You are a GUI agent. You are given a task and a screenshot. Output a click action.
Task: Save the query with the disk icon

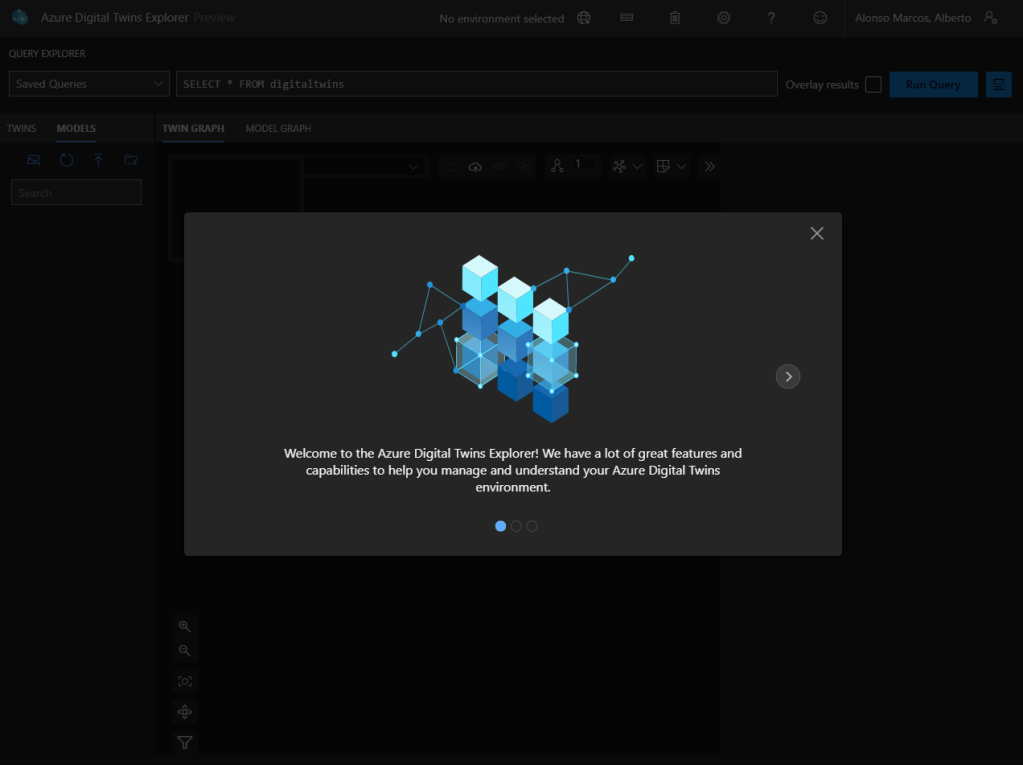point(998,85)
